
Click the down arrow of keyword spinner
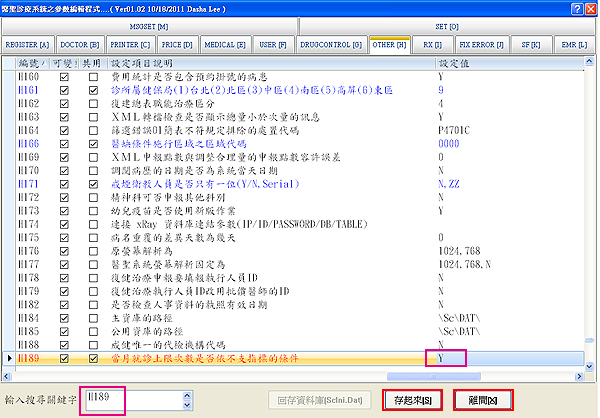tap(187, 405)
